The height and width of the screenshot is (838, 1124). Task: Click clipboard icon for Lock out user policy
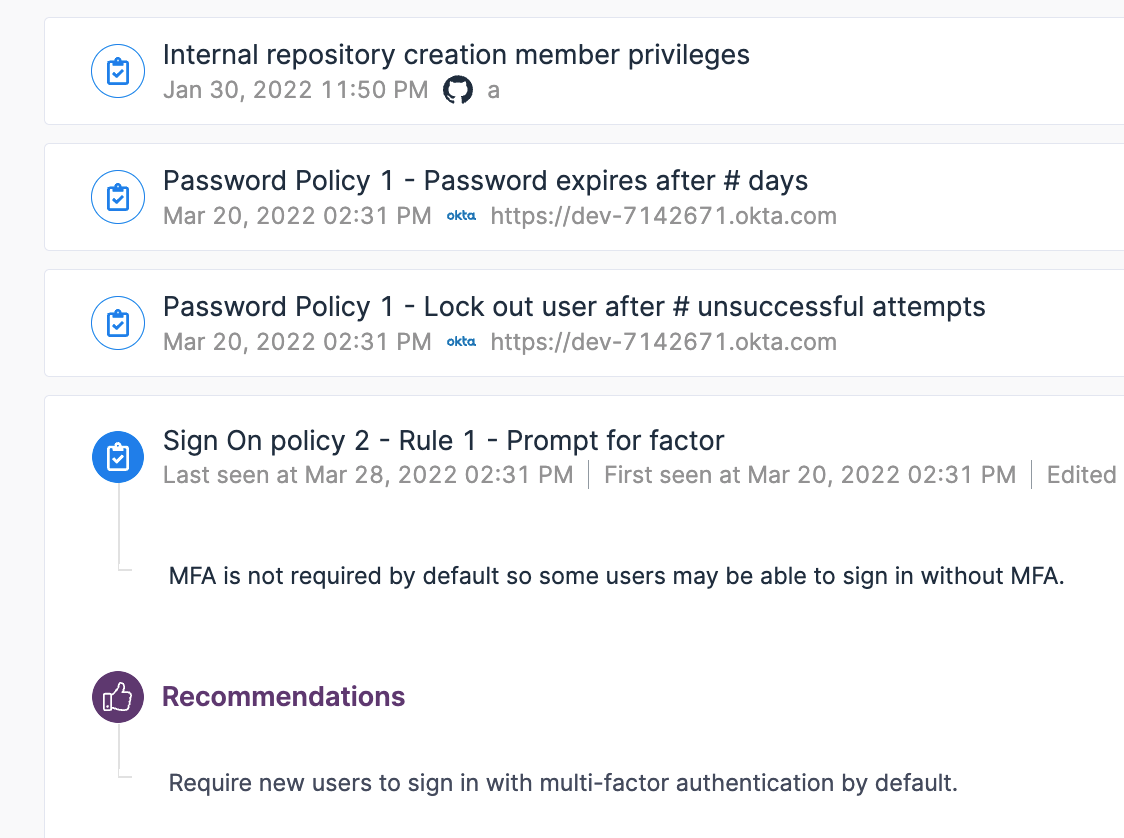(118, 323)
